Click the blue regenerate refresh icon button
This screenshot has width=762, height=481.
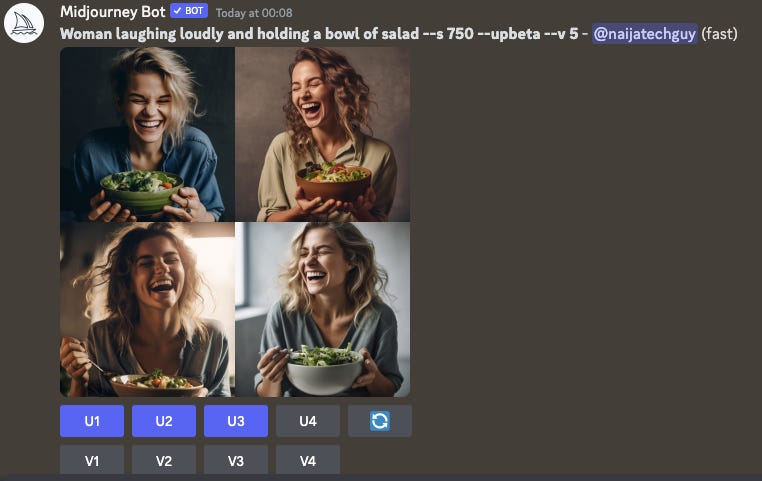pyautogui.click(x=380, y=421)
